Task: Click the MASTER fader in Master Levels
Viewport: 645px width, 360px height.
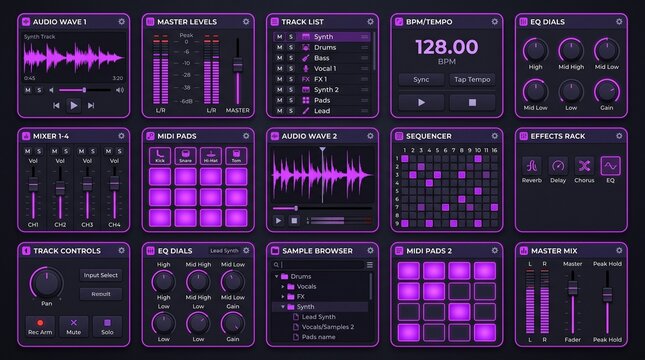Action: 237,65
